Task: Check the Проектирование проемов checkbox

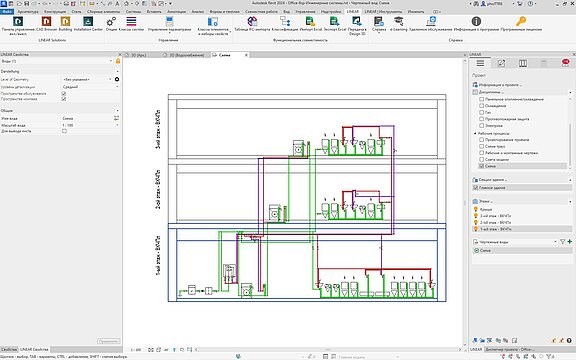Action: click(481, 140)
